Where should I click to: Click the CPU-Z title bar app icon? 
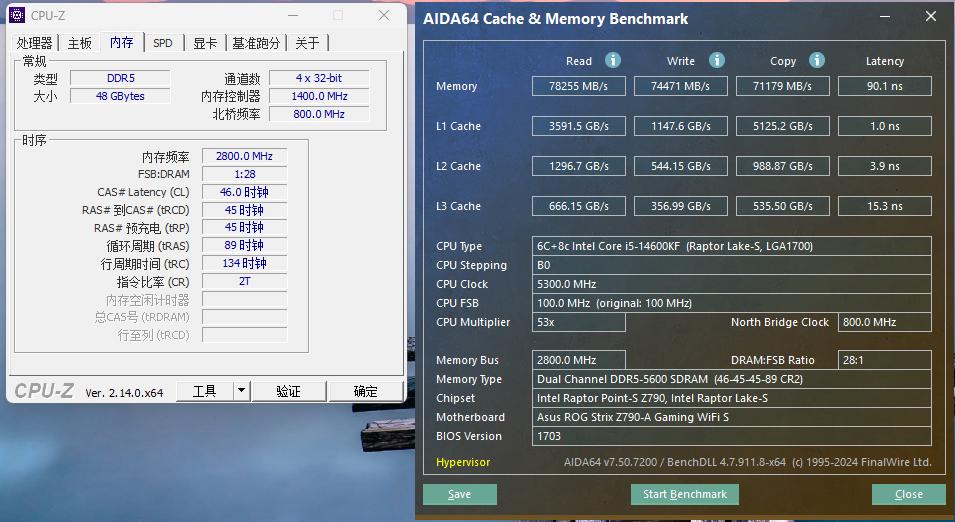(x=17, y=15)
